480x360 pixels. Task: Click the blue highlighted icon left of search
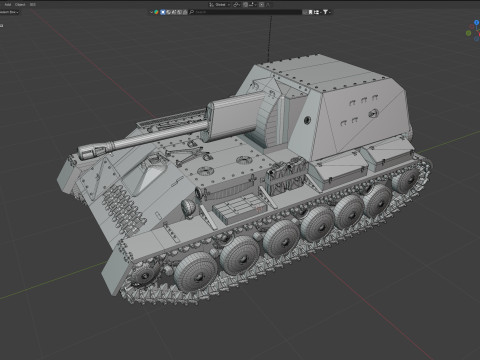[x=163, y=12]
